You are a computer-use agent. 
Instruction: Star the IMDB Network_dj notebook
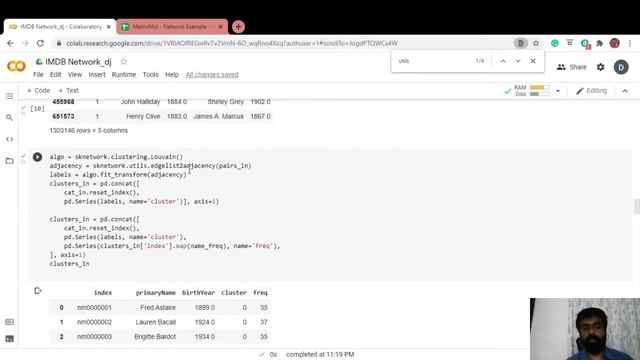(x=124, y=62)
